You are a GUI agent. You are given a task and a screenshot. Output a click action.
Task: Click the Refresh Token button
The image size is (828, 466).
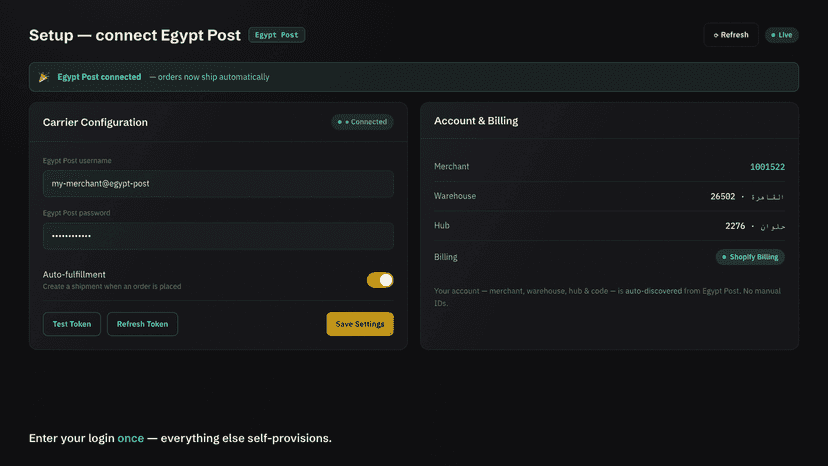(143, 324)
